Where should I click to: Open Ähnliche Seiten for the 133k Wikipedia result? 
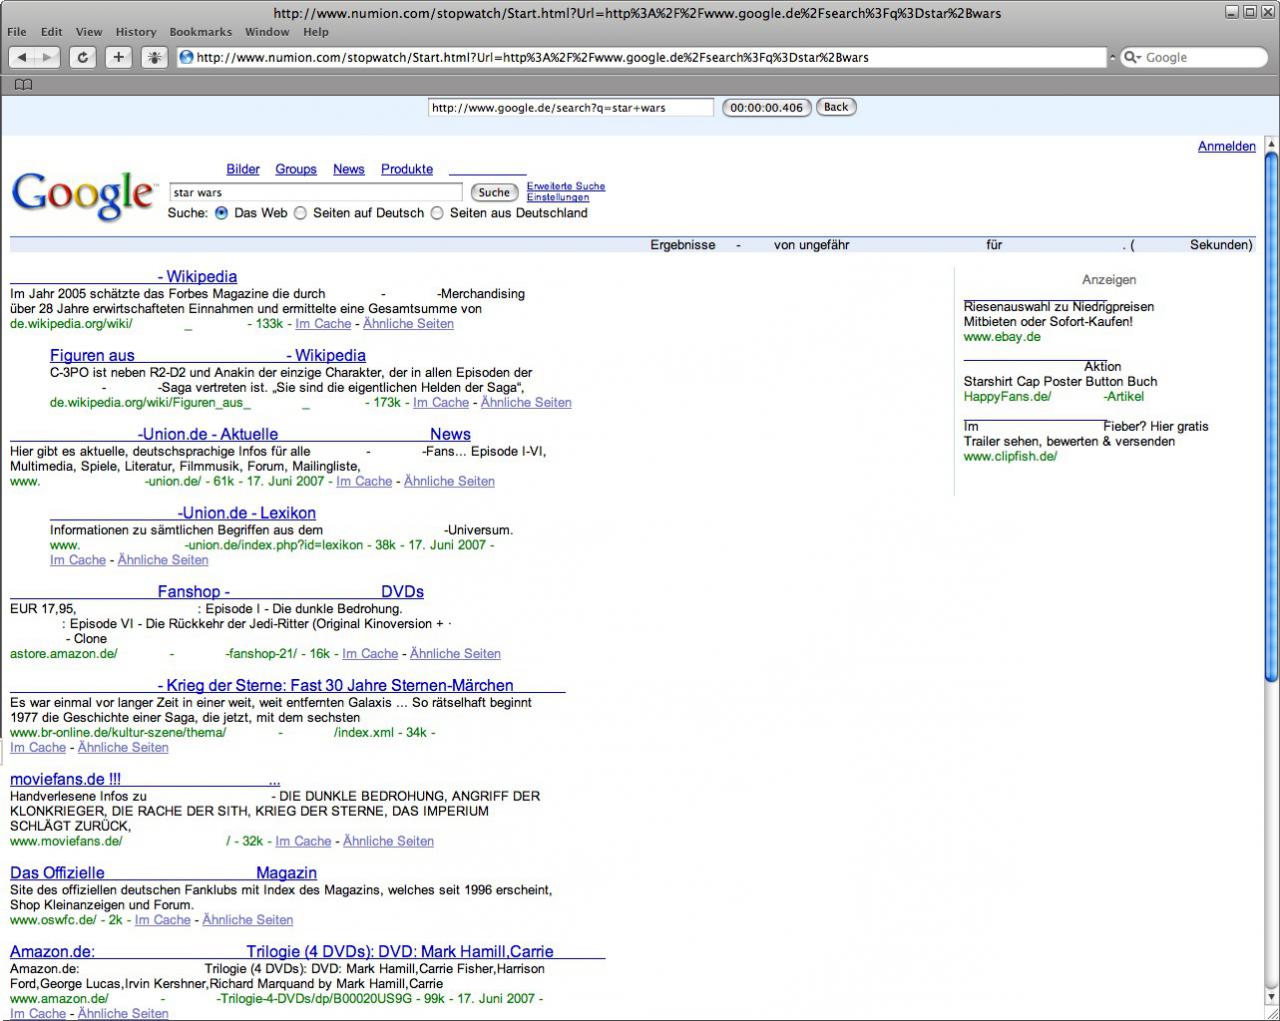[408, 324]
